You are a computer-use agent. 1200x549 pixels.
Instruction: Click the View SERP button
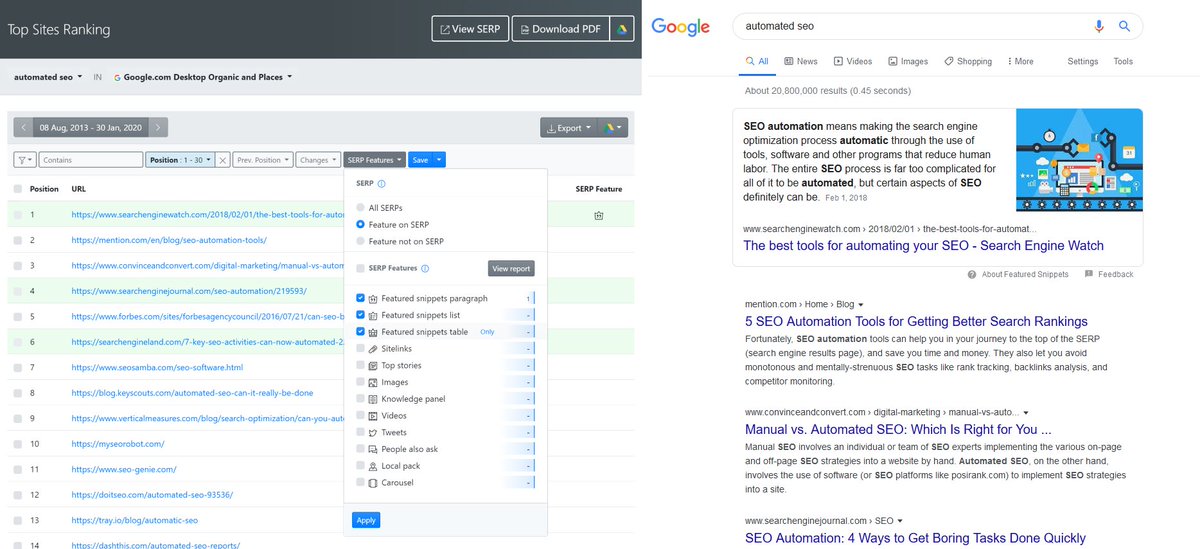coord(470,29)
